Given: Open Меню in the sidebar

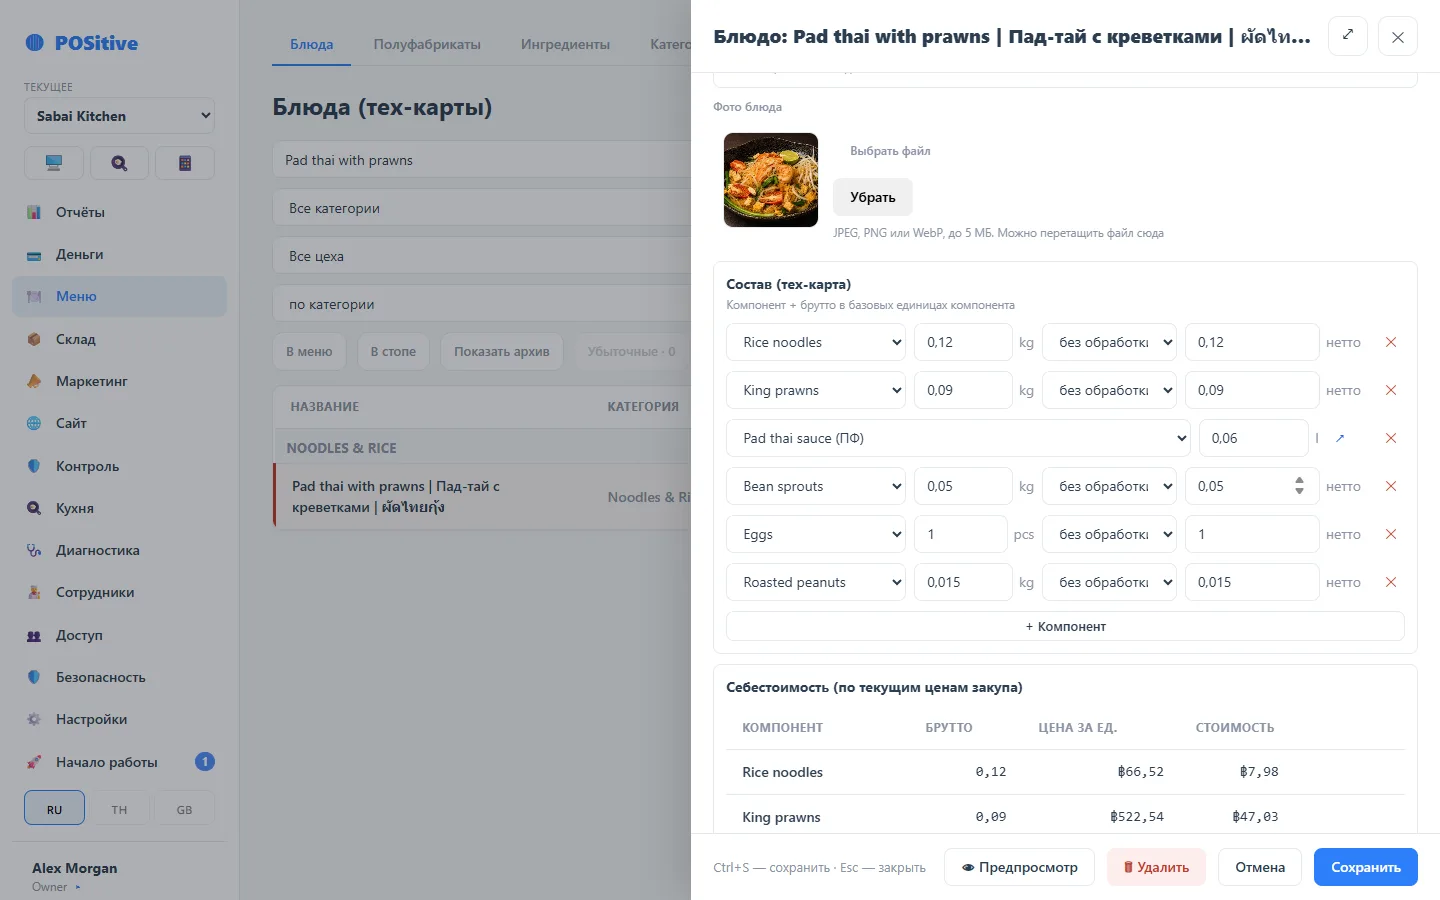Looking at the screenshot, I should [x=119, y=296].
